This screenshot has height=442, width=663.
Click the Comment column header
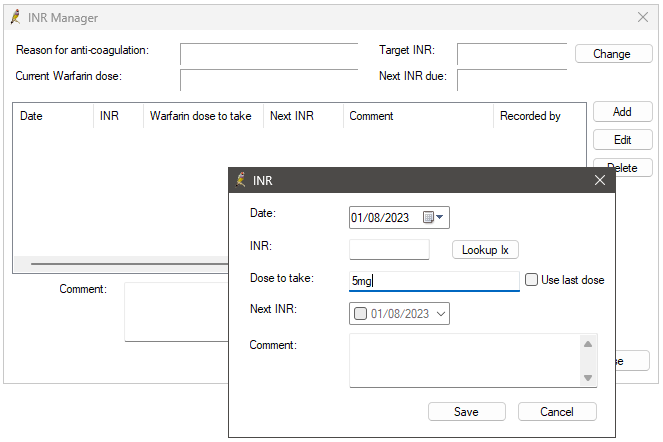tap(418, 115)
